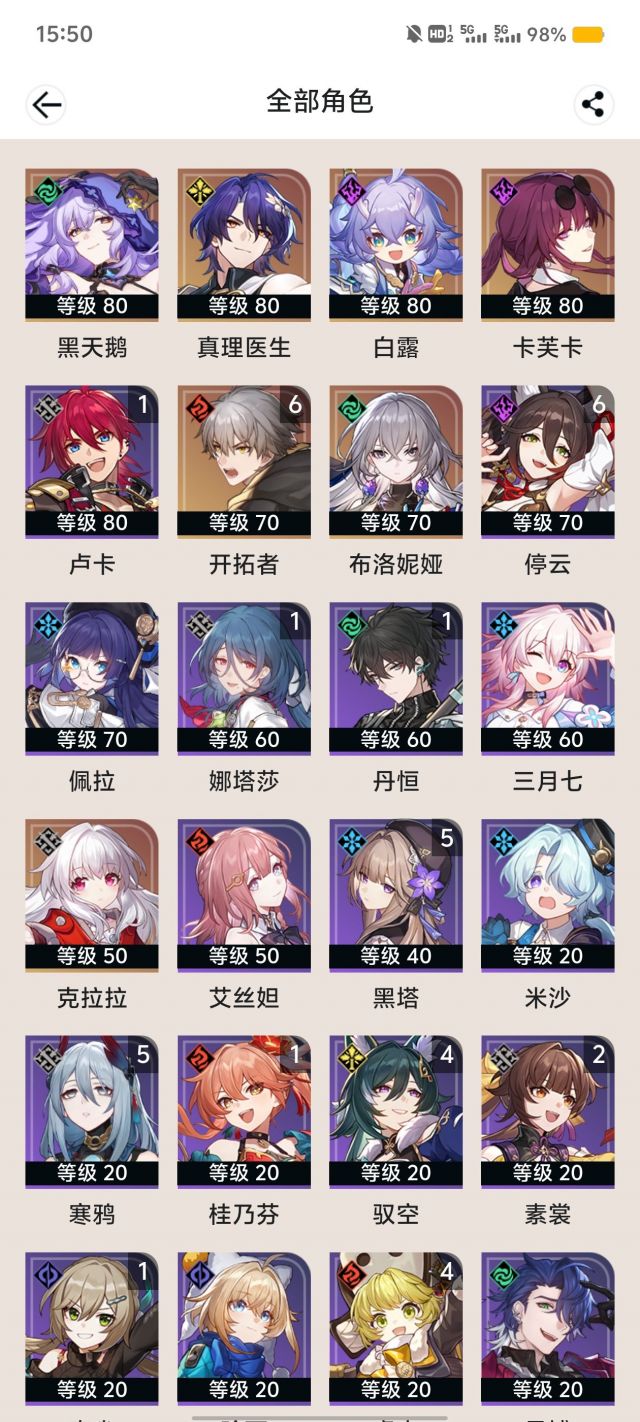The image size is (640, 1422).
Task: Tap the ice element icon on 佩拉
Action: [44, 623]
